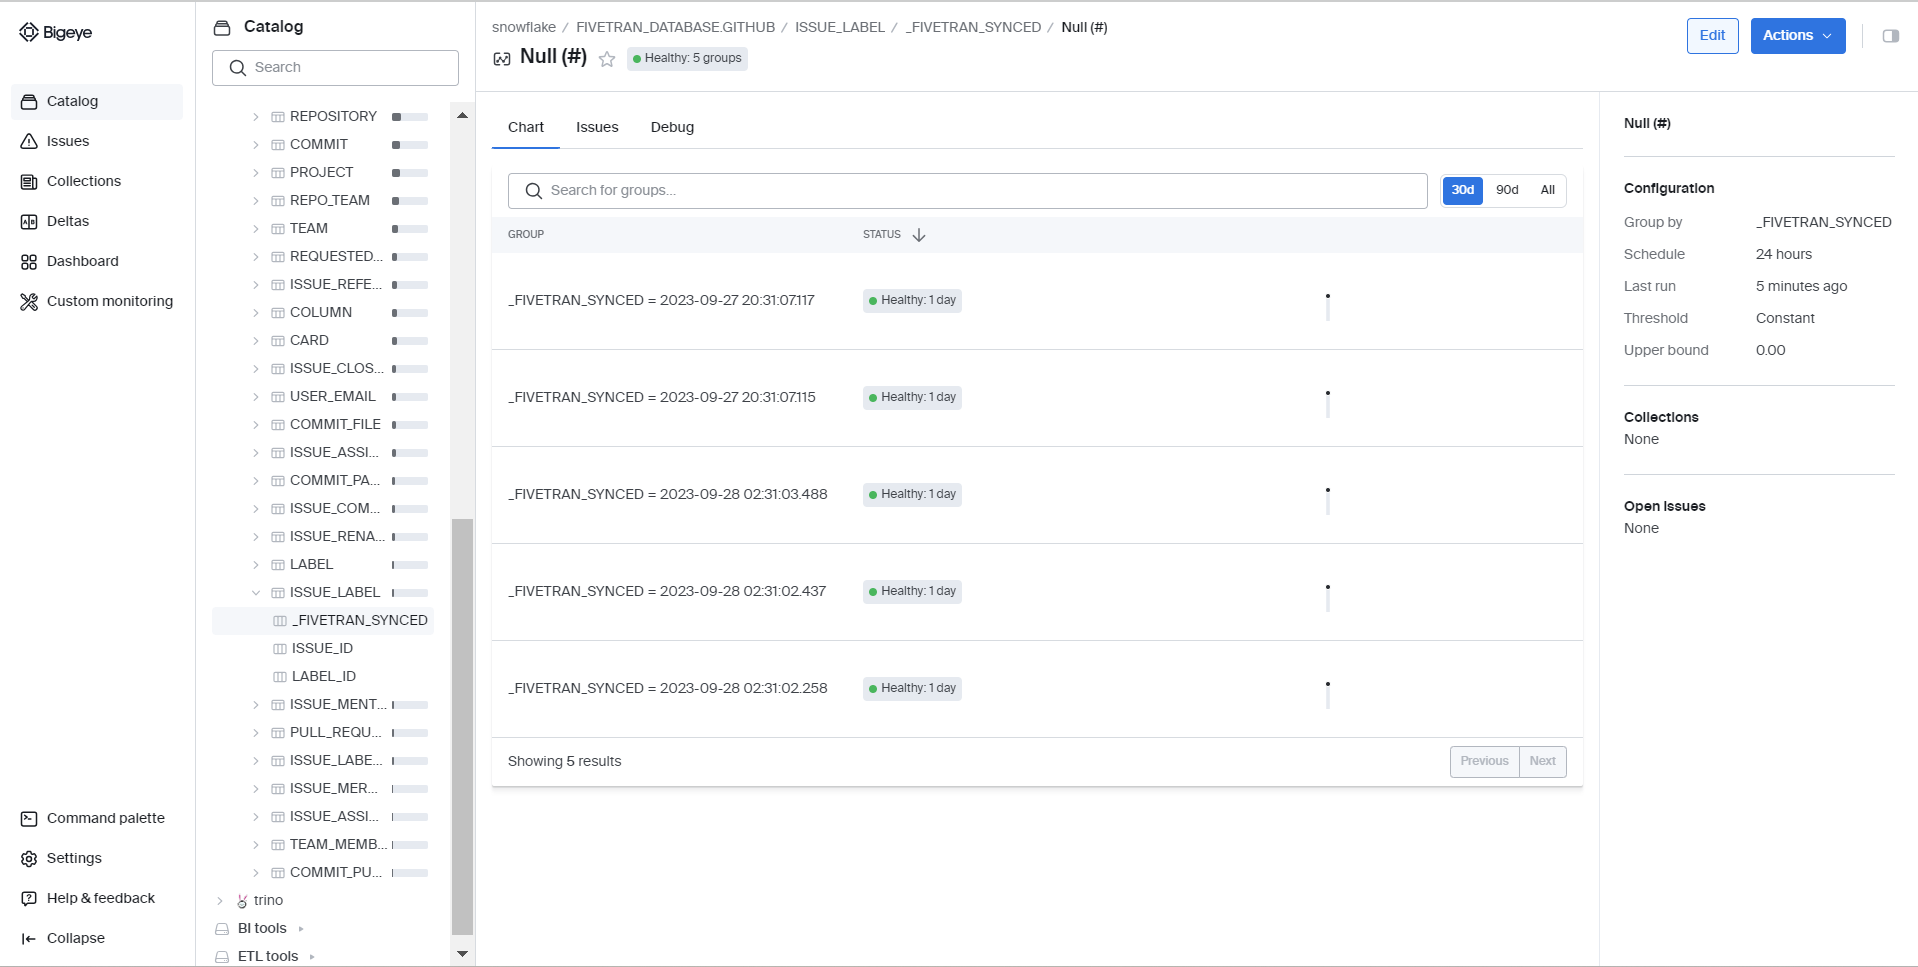This screenshot has height=967, width=1918.
Task: Collapse the ISSUE_LABEL table node
Action: (x=256, y=593)
